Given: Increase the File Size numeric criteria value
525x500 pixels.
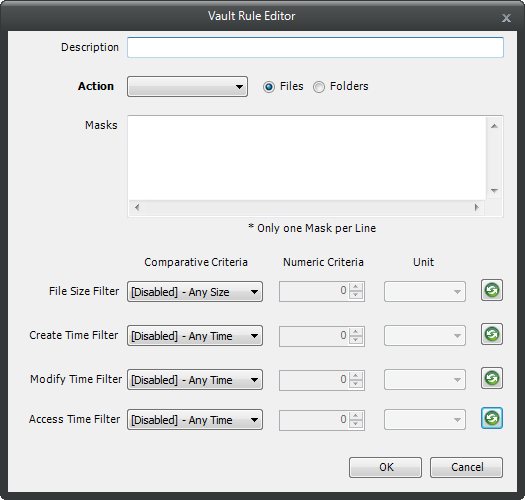Looking at the screenshot, I should coord(356,287).
